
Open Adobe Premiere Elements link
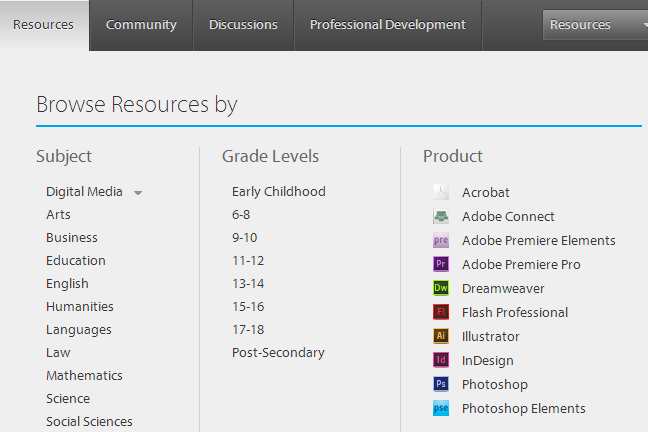click(539, 241)
